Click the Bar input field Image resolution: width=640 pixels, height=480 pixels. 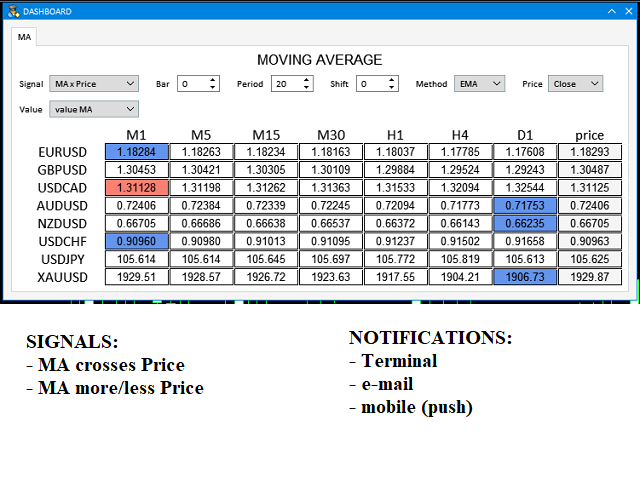(192, 84)
